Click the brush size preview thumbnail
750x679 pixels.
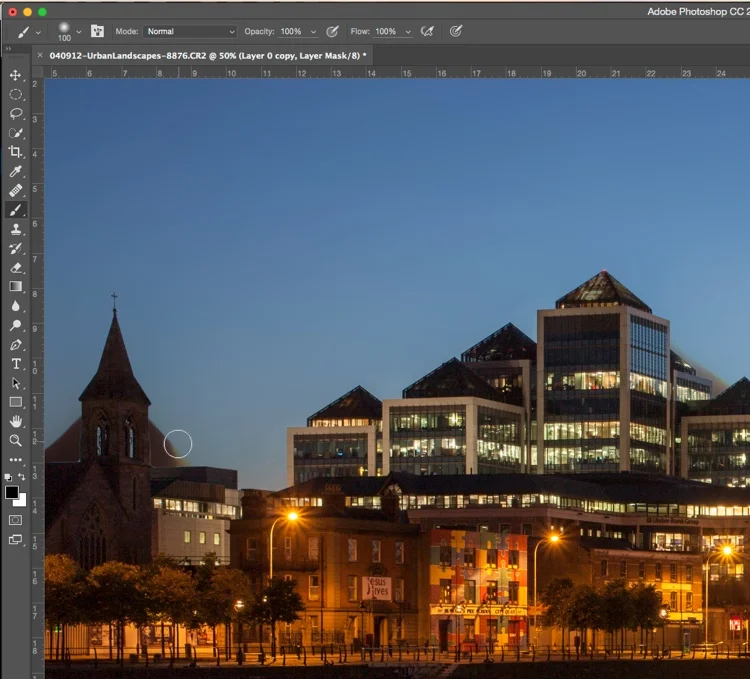(64, 32)
